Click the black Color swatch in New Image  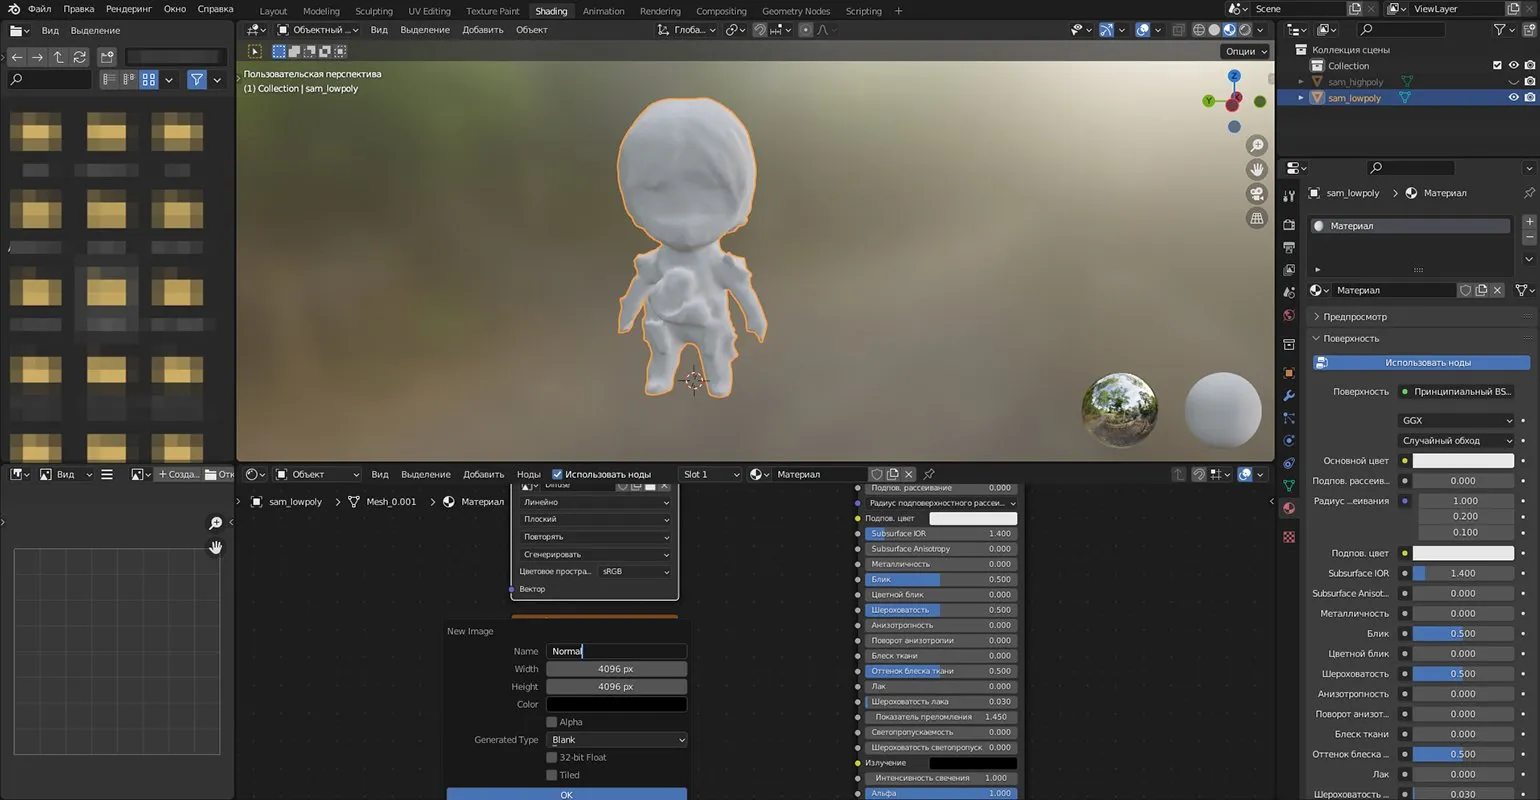pyautogui.click(x=616, y=705)
